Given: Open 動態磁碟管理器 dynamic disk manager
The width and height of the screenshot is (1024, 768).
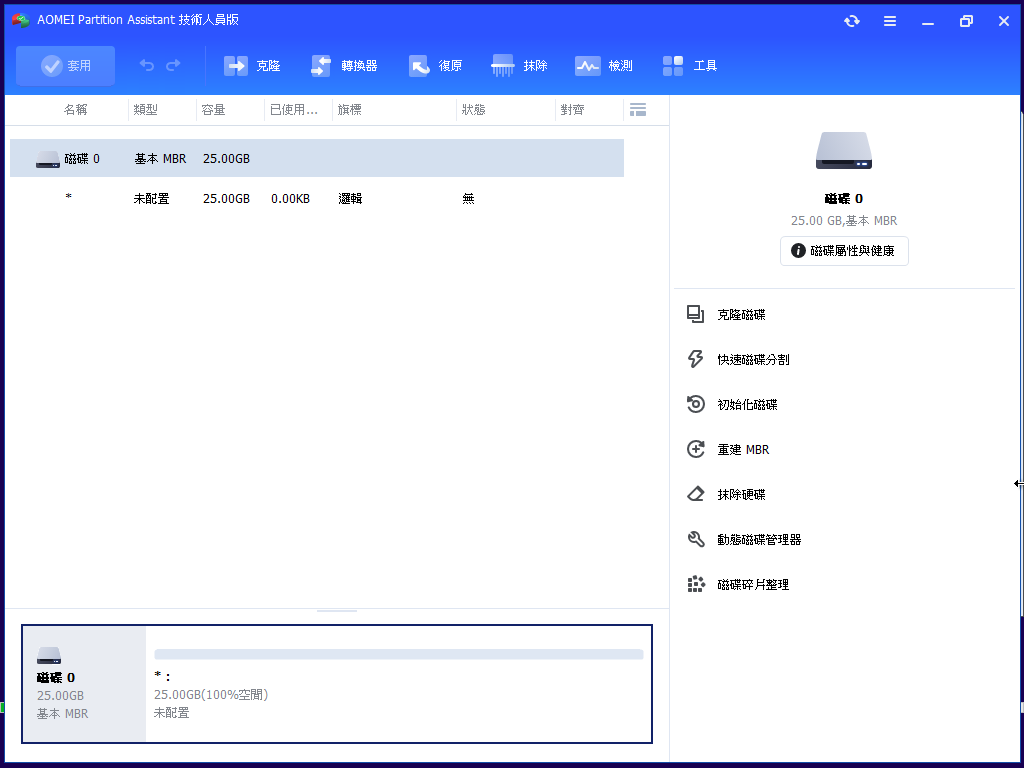Looking at the screenshot, I should pyautogui.click(x=759, y=540).
